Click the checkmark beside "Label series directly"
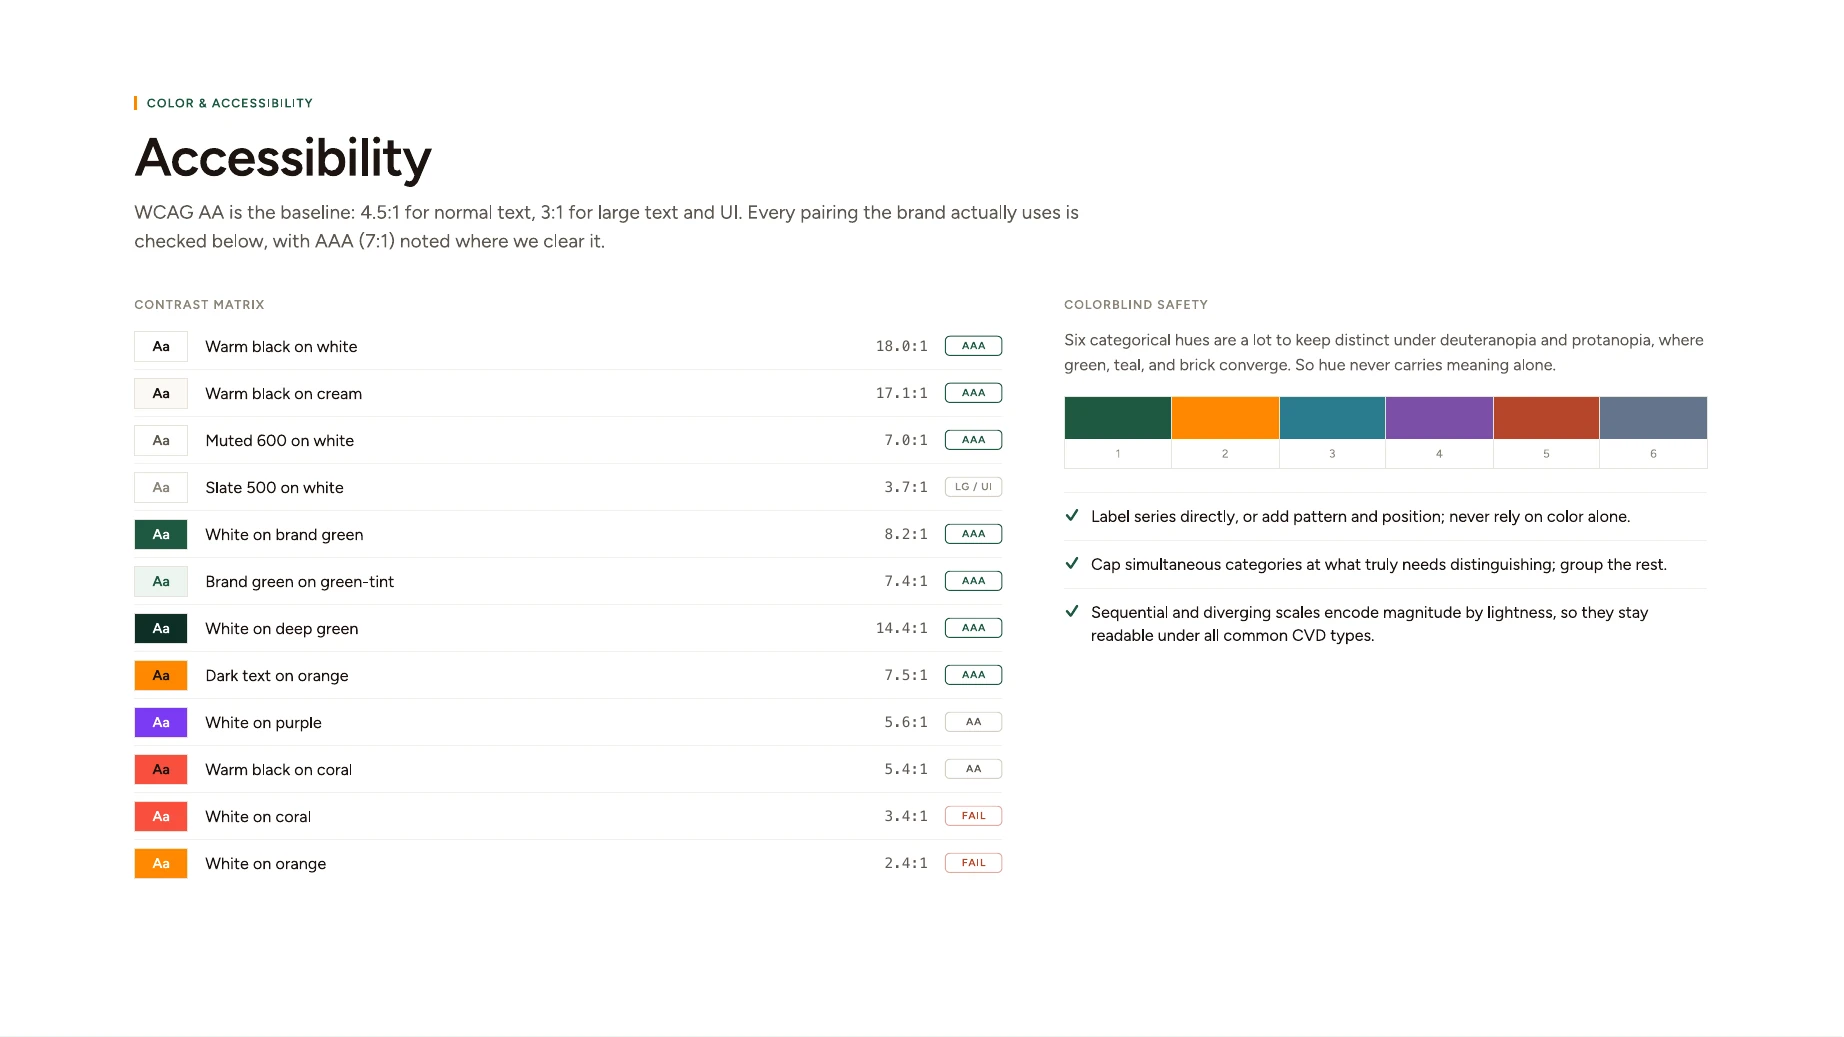Screen dimensions: 1844x1037 coord(1072,516)
